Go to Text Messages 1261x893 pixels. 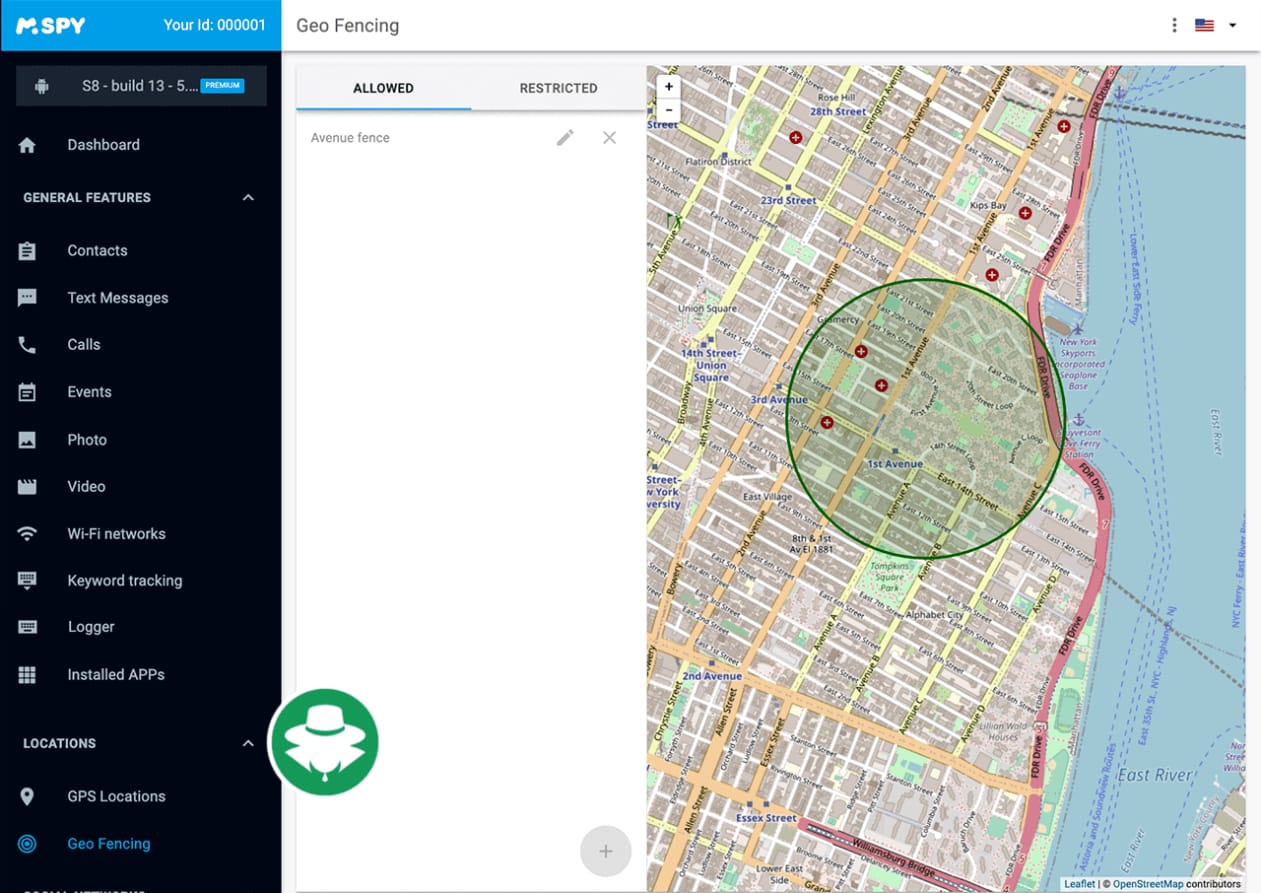117,298
